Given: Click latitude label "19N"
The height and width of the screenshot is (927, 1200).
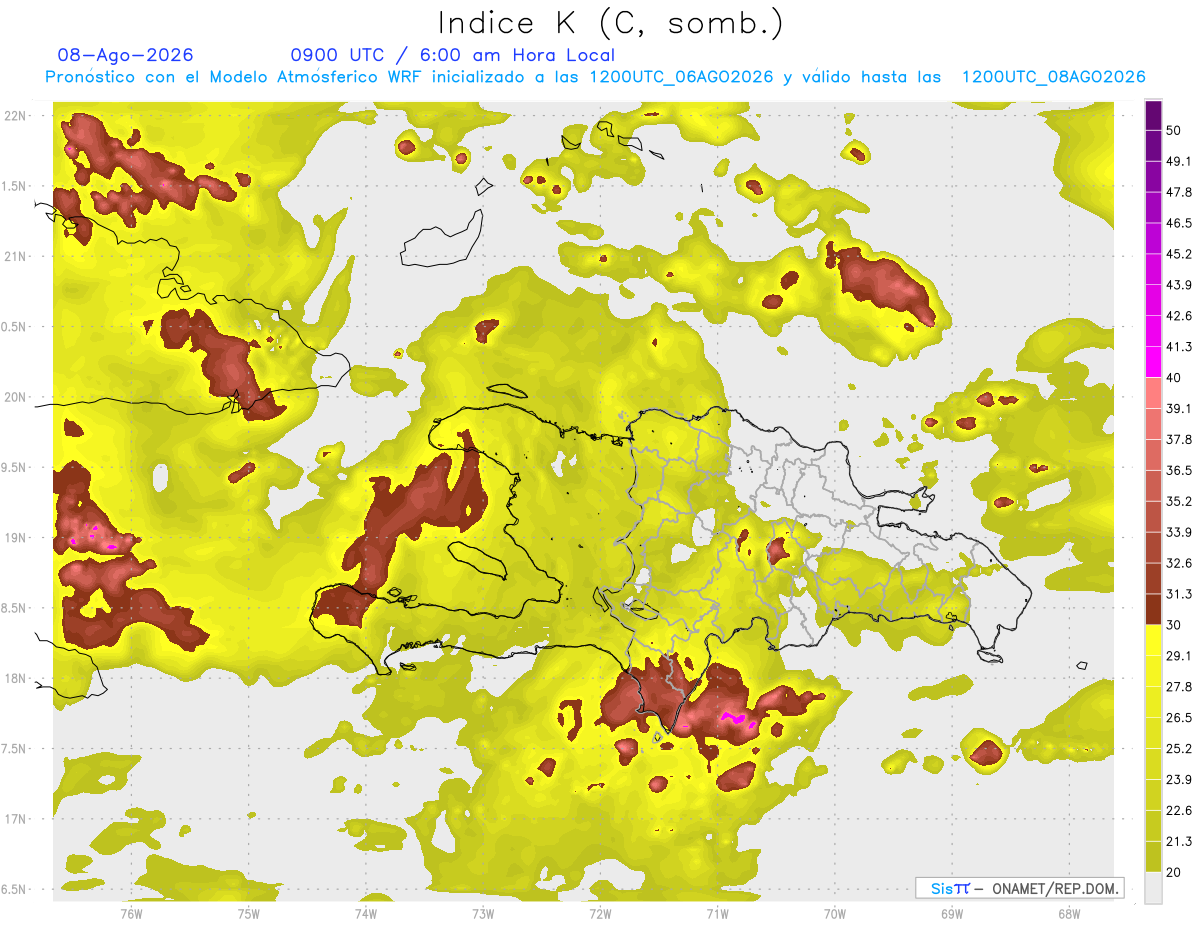Looking at the screenshot, I should point(15,538).
